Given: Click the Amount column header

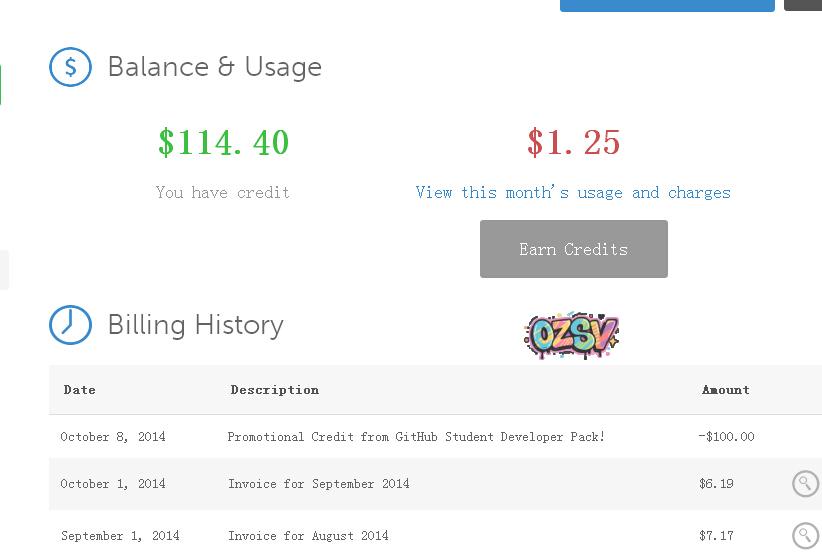Looking at the screenshot, I should (x=726, y=390).
